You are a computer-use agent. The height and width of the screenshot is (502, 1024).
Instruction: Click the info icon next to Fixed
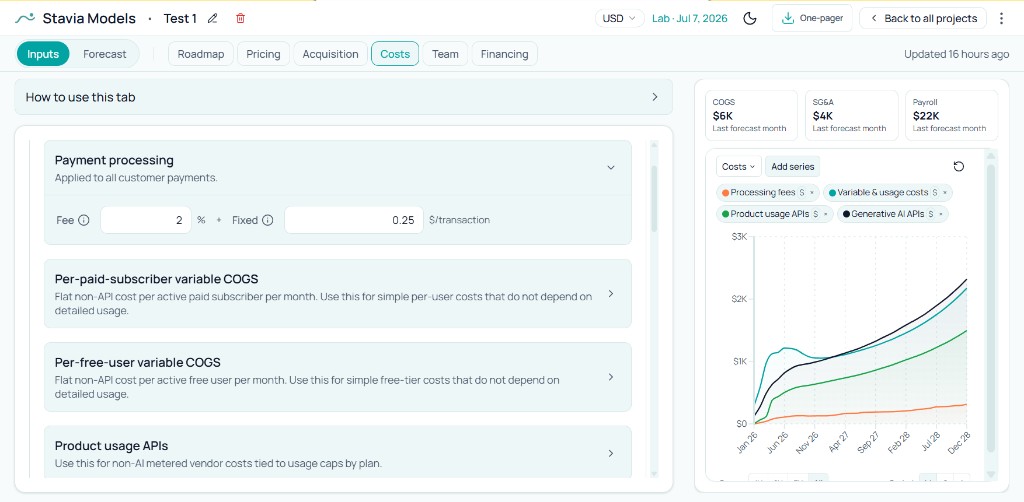coord(267,220)
